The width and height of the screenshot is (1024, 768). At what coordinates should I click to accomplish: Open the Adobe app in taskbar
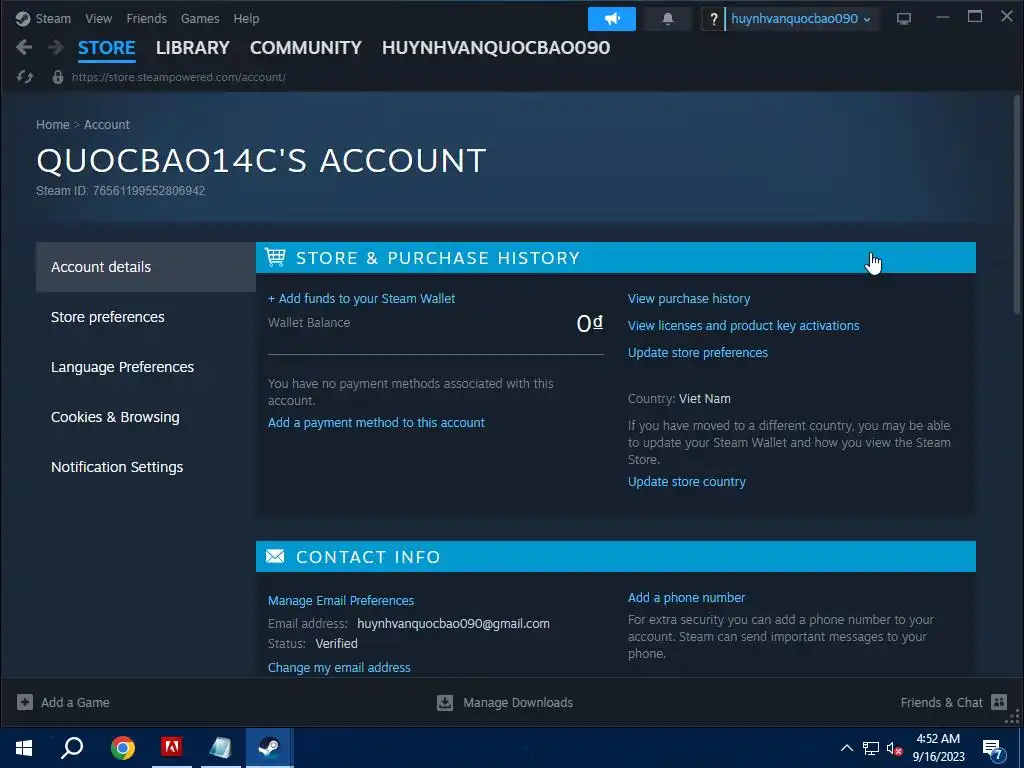pyautogui.click(x=172, y=748)
